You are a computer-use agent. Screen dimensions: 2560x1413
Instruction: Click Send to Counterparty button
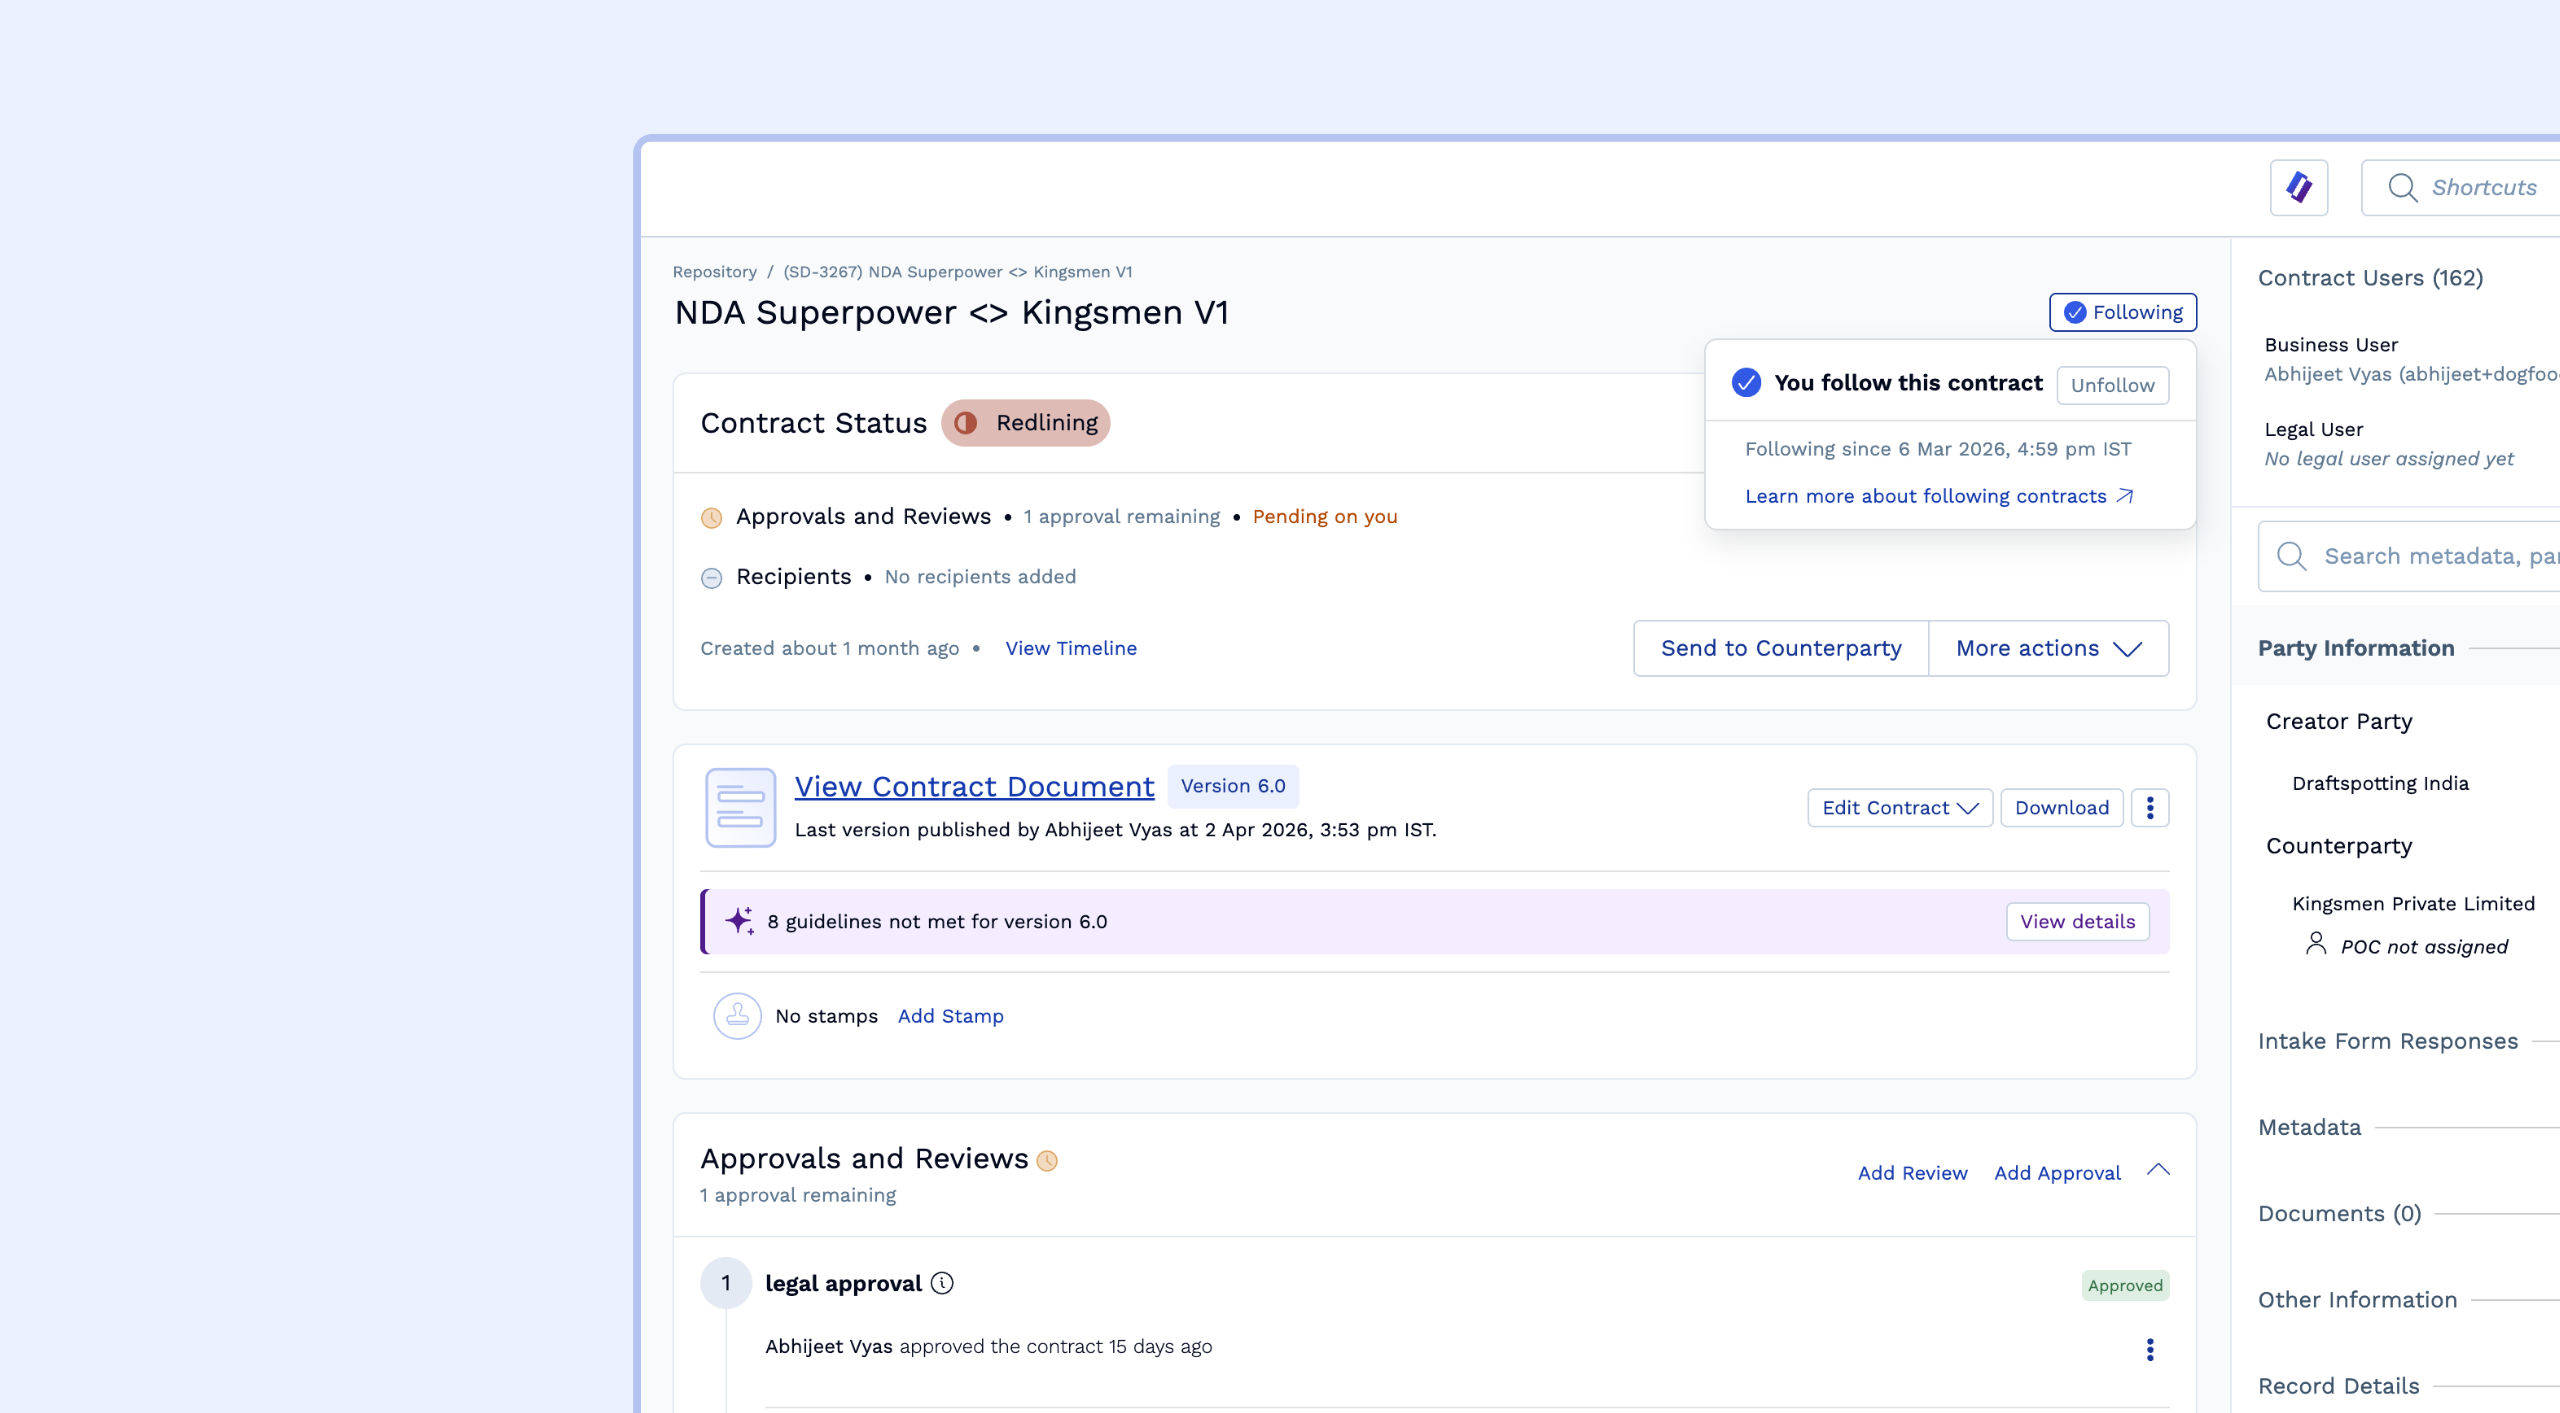(1780, 648)
